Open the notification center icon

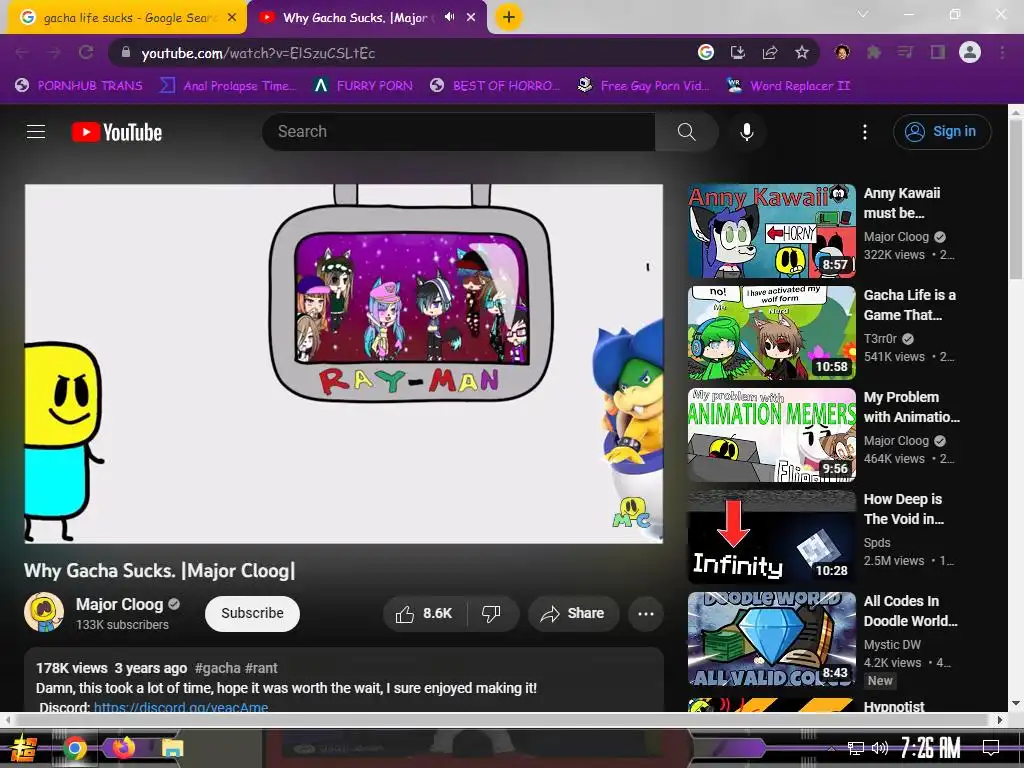coord(991,748)
